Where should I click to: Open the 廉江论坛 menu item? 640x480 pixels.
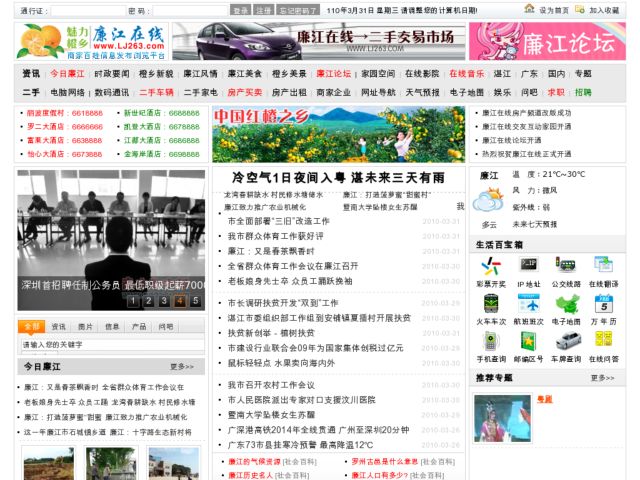(x=333, y=73)
